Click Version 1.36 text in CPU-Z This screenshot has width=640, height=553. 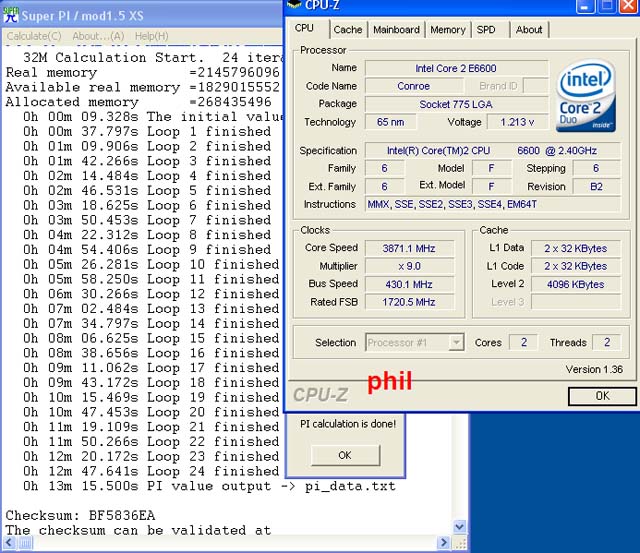594,369
